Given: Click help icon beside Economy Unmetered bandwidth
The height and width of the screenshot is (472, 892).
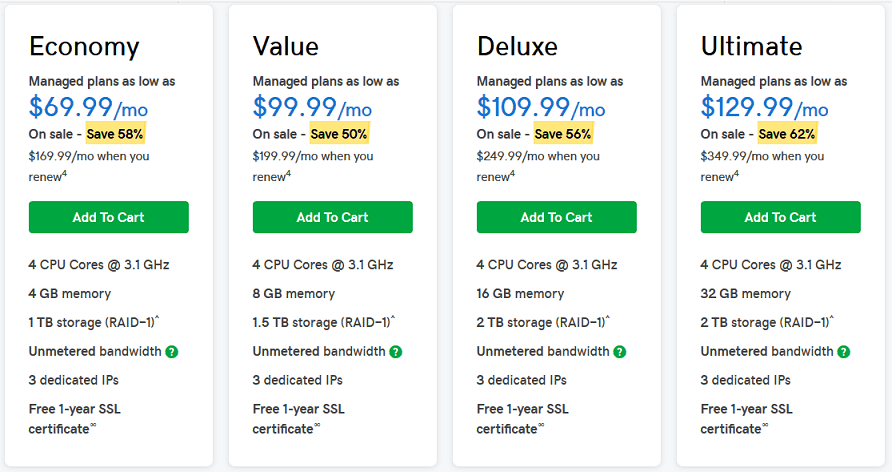Looking at the screenshot, I should click(x=172, y=352).
